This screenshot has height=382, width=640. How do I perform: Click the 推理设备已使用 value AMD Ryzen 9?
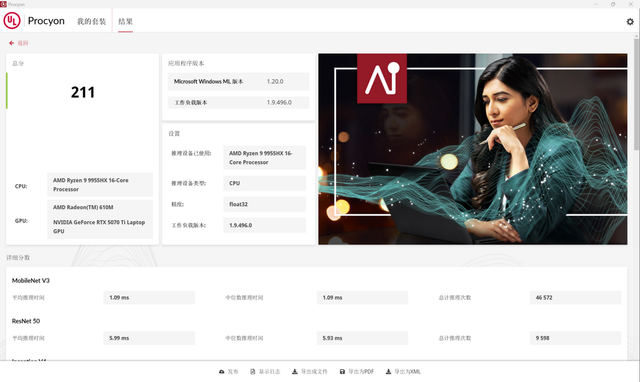(264, 158)
